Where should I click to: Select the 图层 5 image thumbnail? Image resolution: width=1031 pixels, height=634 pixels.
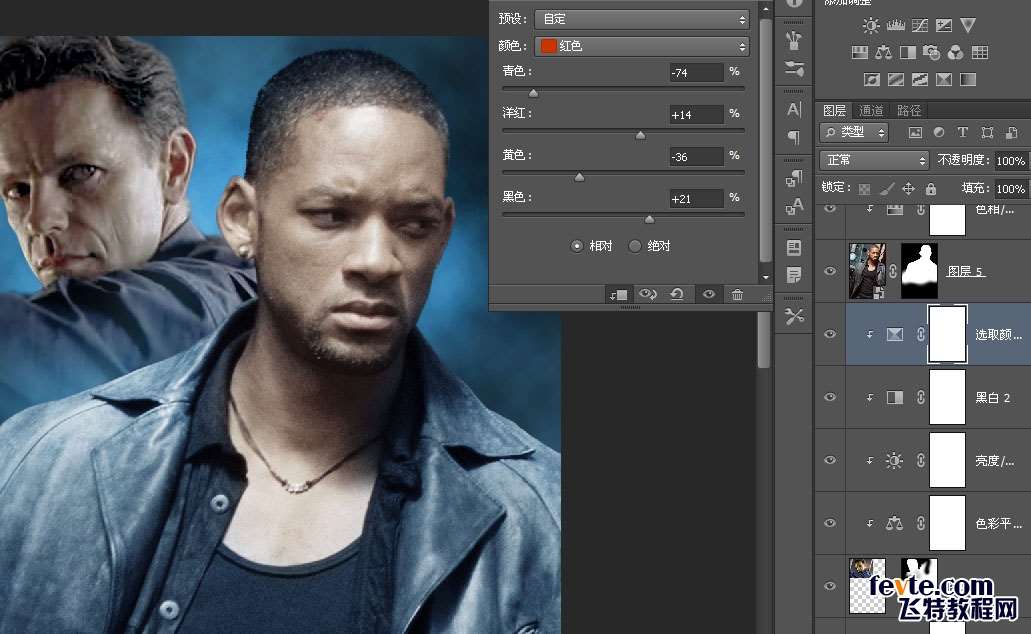[x=867, y=271]
